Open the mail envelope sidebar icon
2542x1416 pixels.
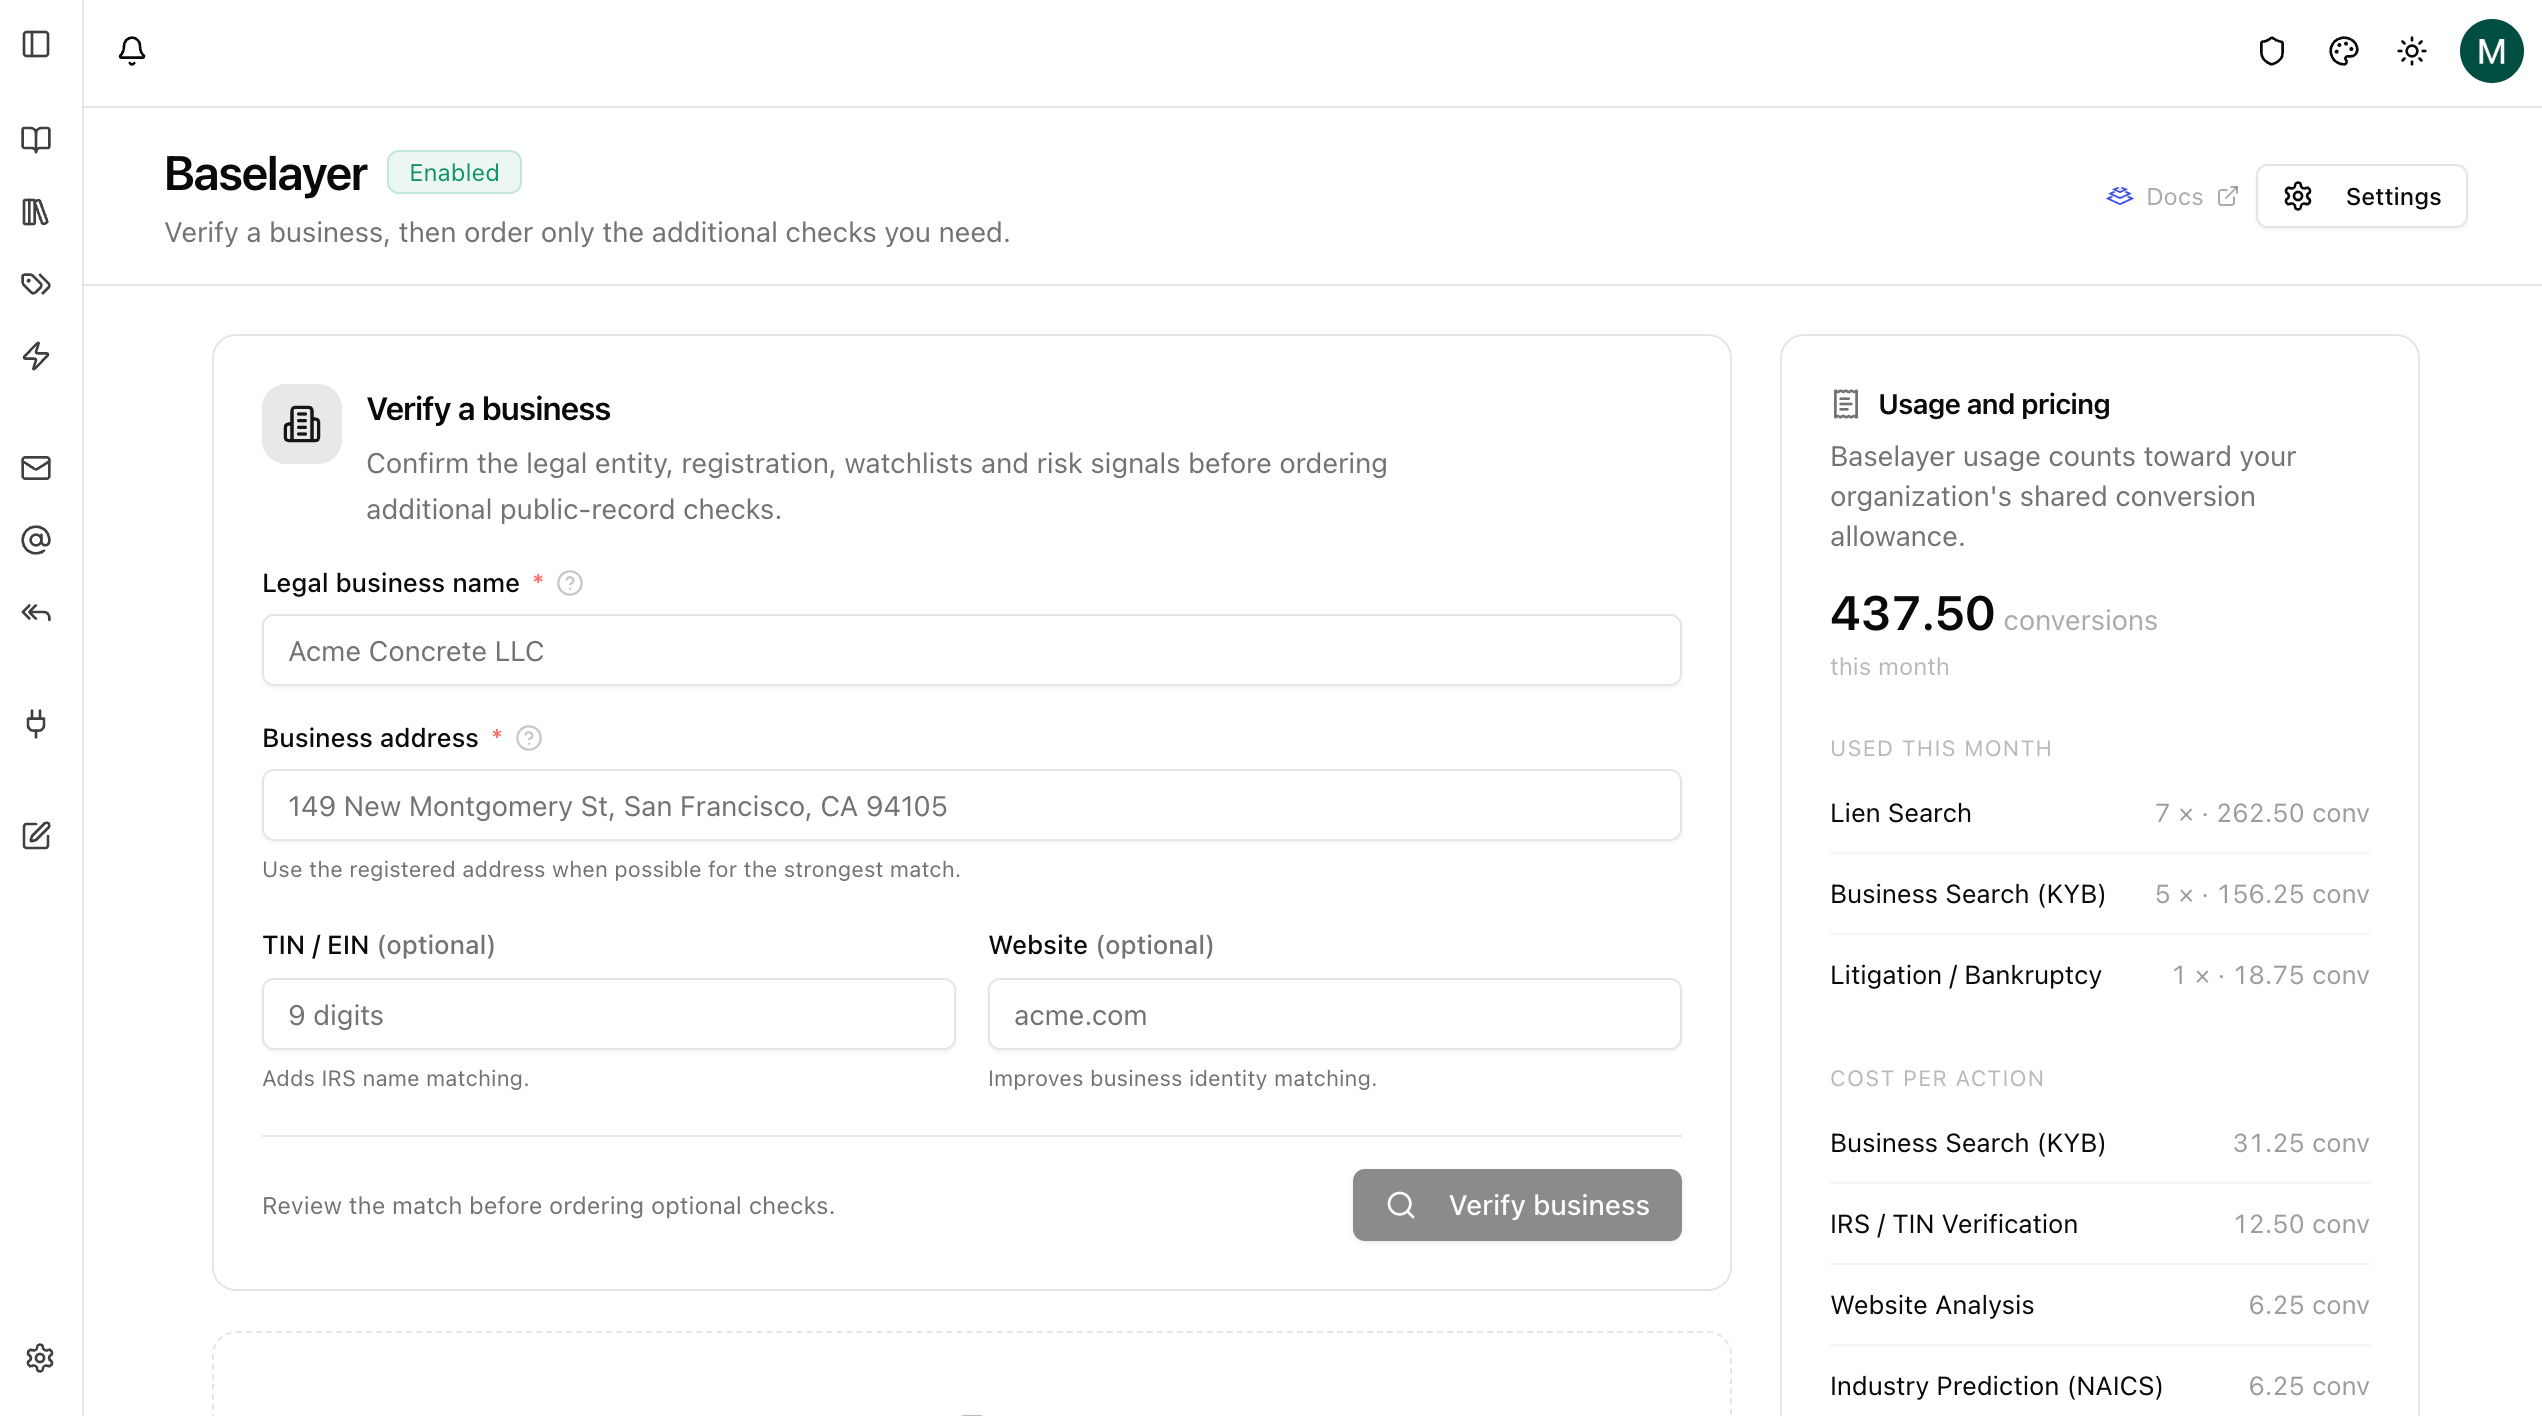click(36, 468)
